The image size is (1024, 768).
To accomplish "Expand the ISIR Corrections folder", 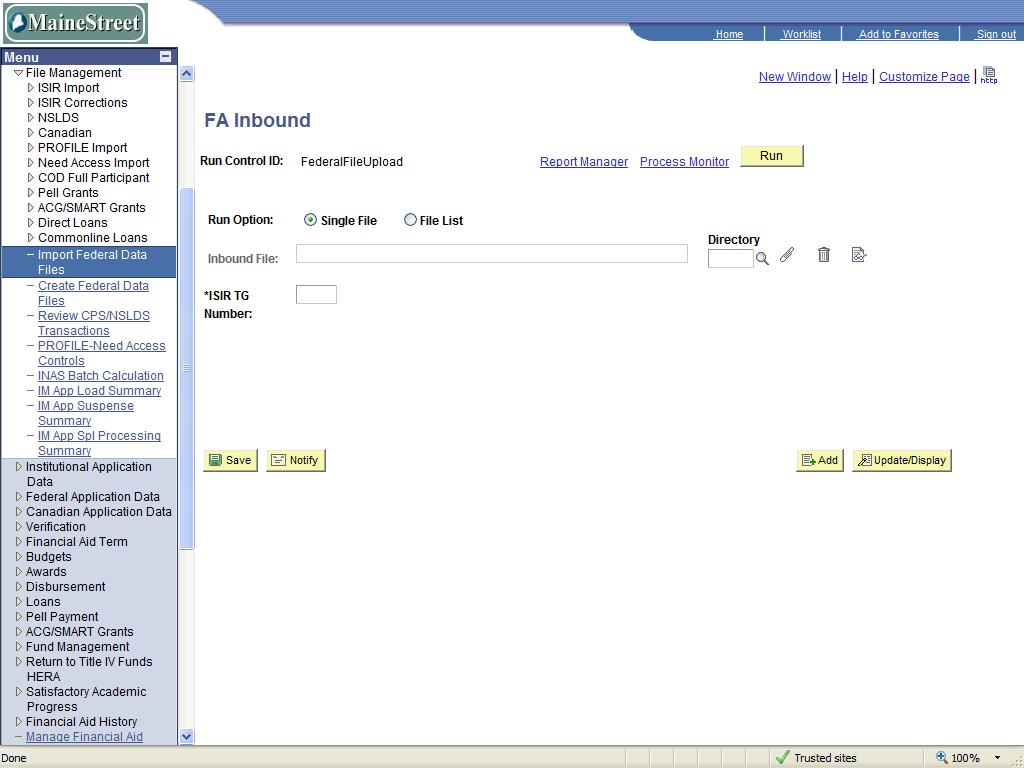I will (x=31, y=103).
